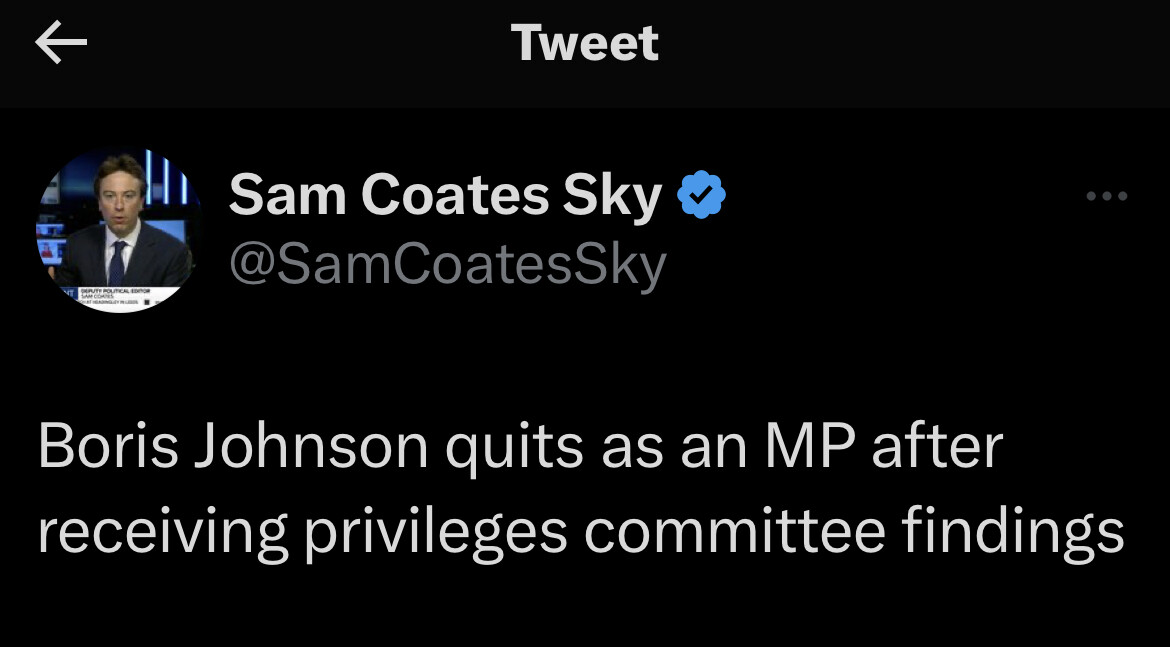Viewport: 1170px width, 647px height.
Task: Open the "Sam Coates Sky" display name
Action: [445, 195]
